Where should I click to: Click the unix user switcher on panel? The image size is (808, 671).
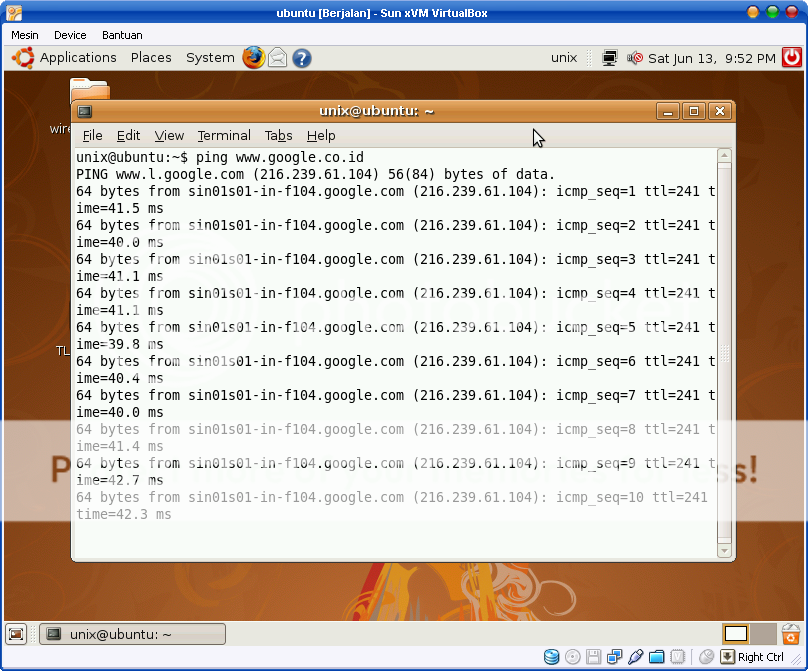[x=564, y=58]
